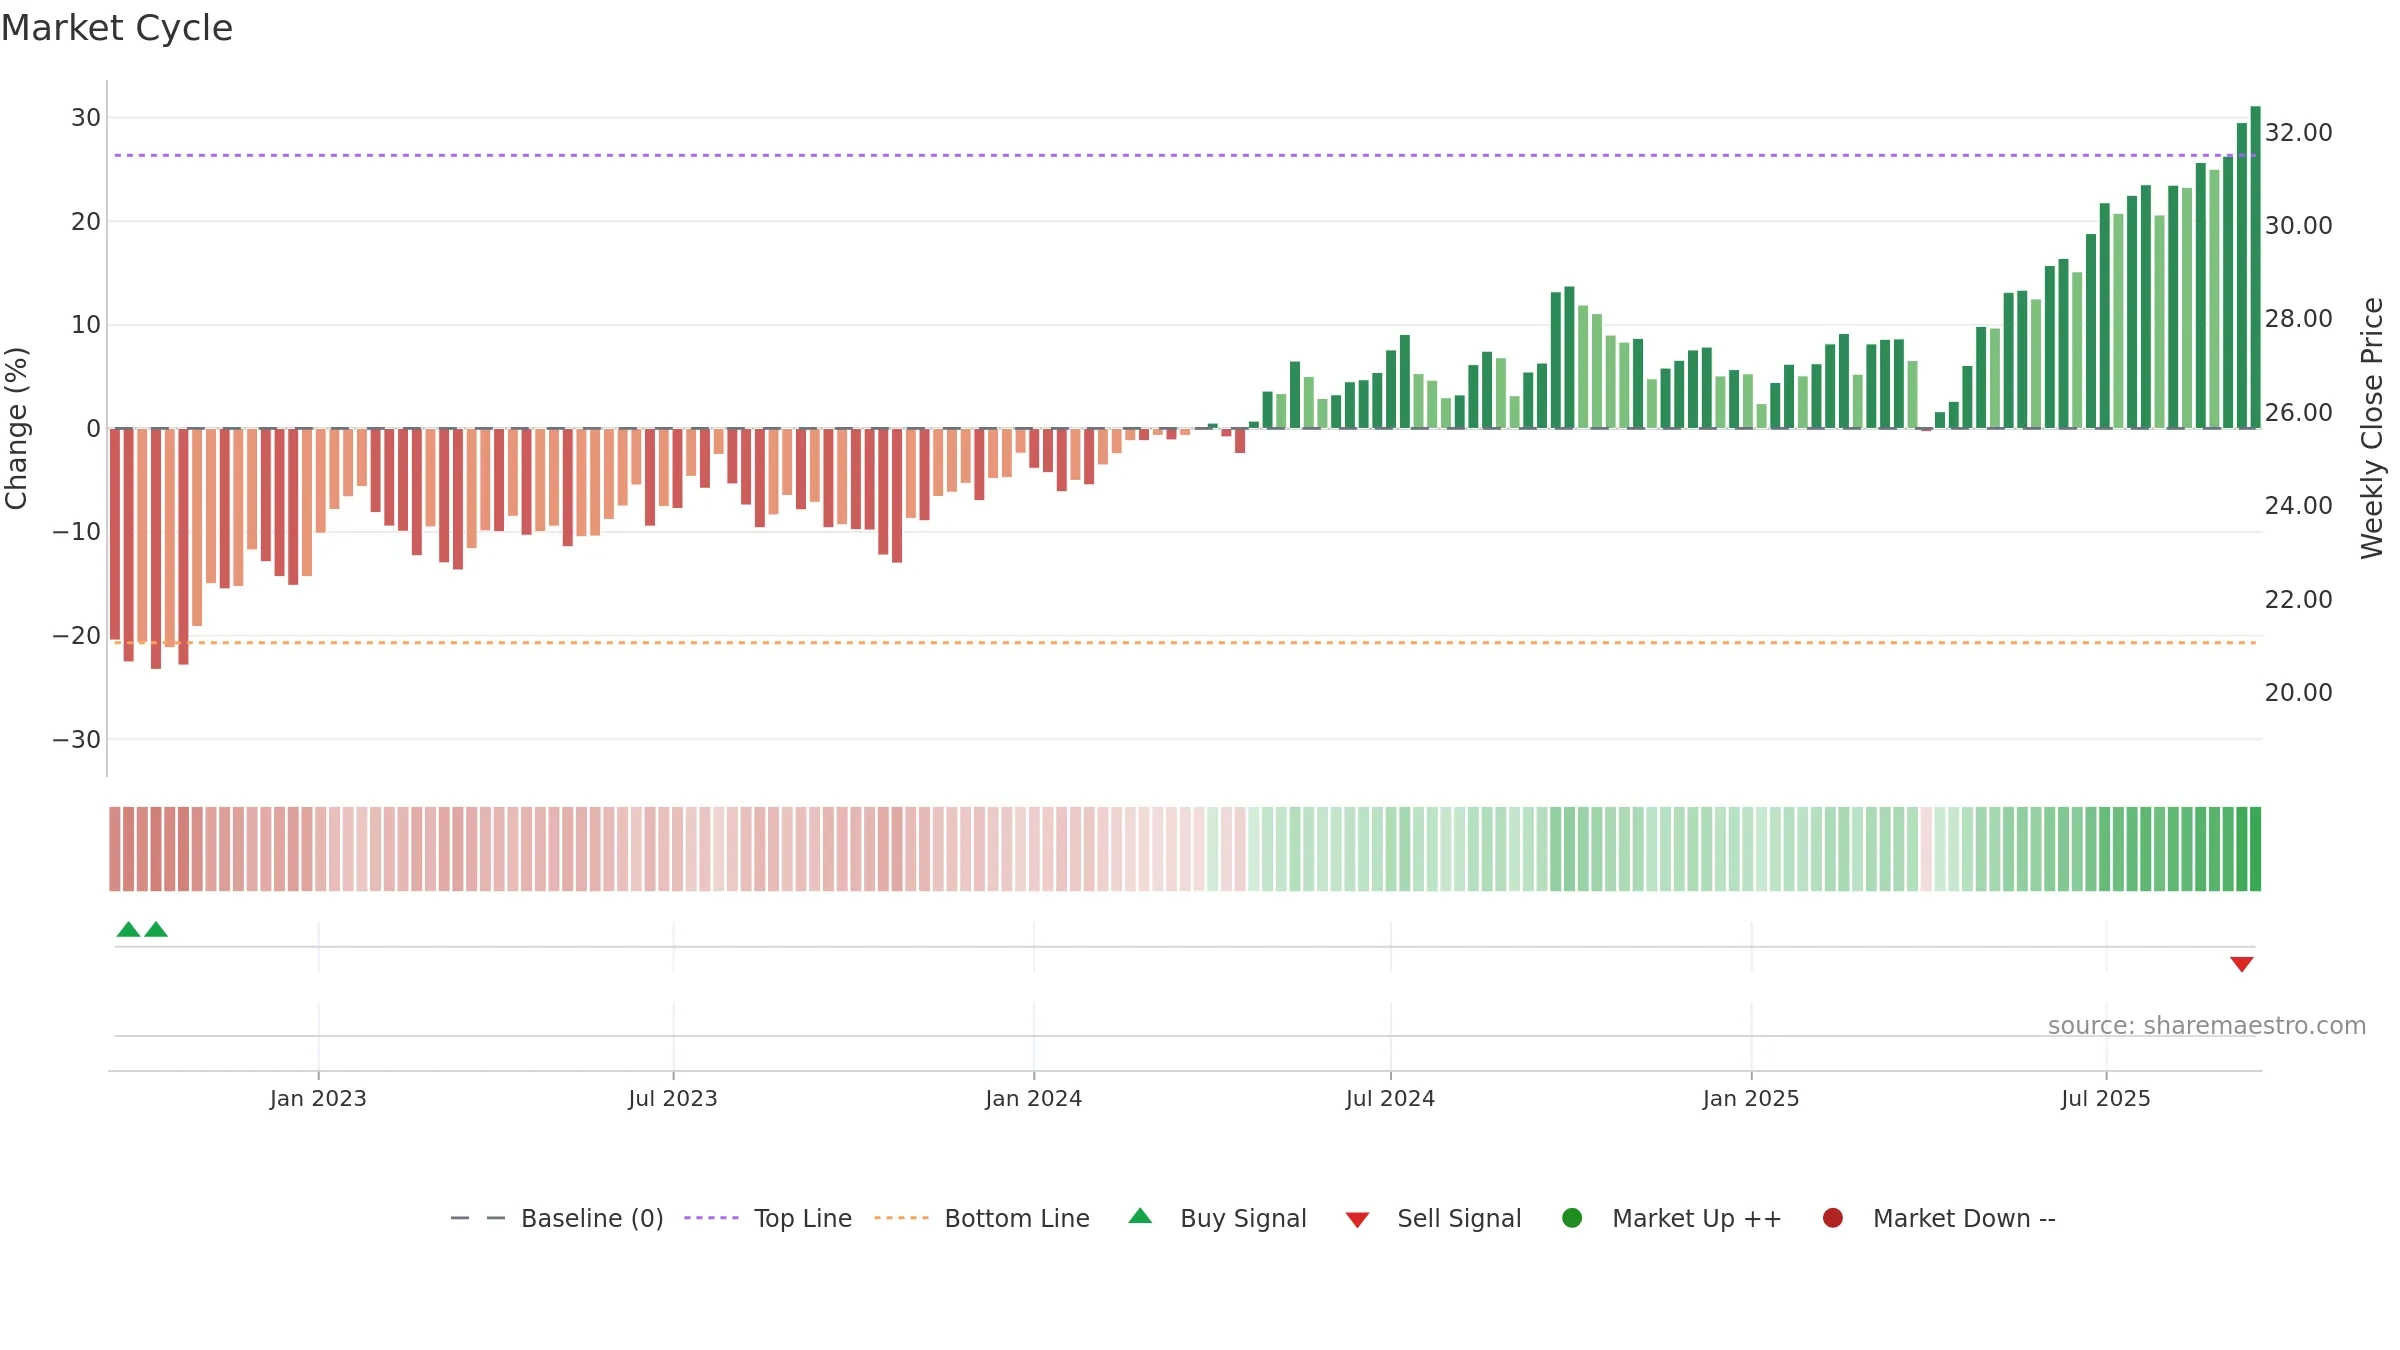This screenshot has width=2400, height=1350.
Task: Click the 30 percent axis tick label
Action: [x=86, y=117]
